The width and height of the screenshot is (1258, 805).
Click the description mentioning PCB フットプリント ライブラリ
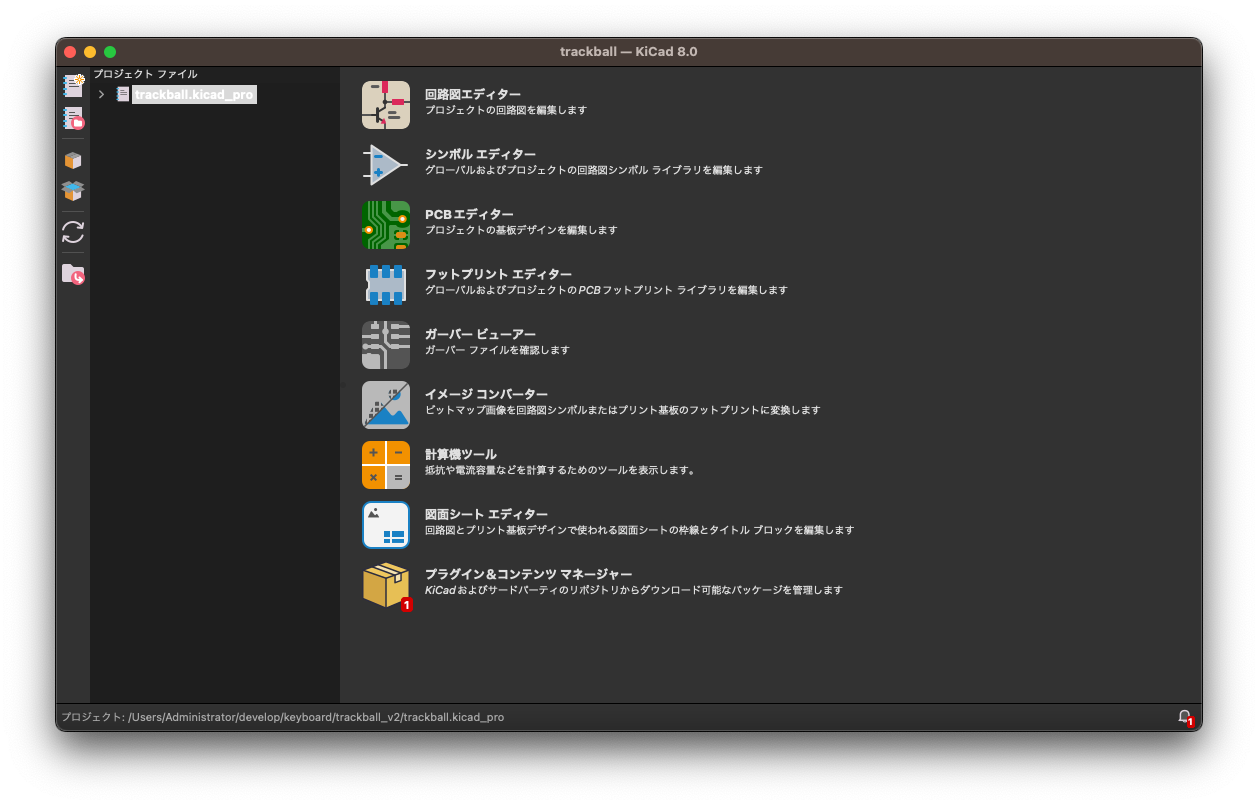pos(606,290)
